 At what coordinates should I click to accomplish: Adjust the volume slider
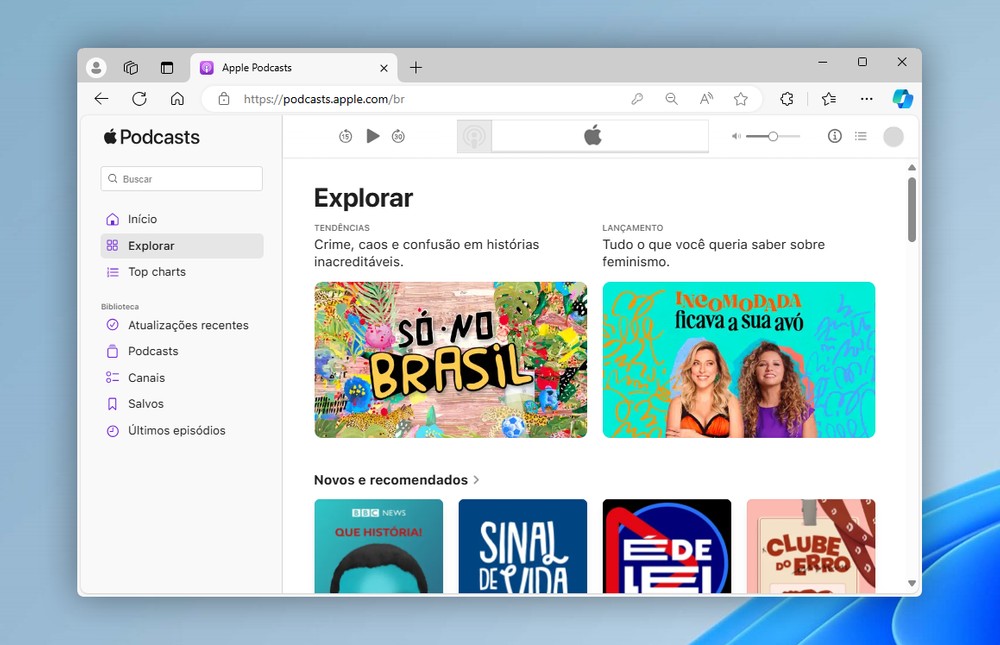click(773, 136)
